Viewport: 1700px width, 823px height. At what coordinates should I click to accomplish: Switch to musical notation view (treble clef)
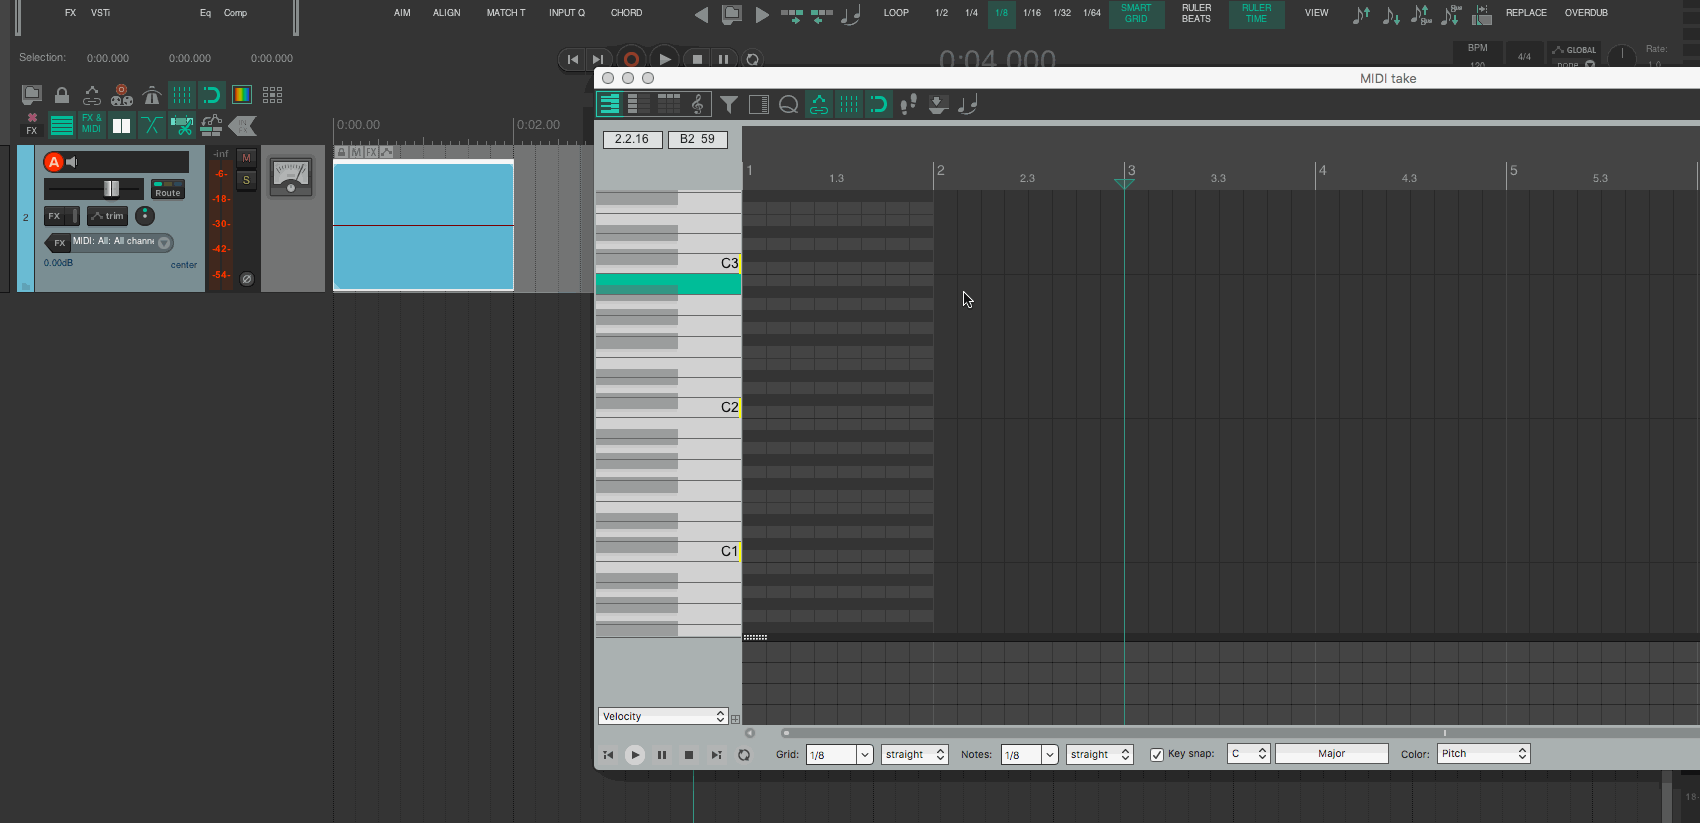698,104
